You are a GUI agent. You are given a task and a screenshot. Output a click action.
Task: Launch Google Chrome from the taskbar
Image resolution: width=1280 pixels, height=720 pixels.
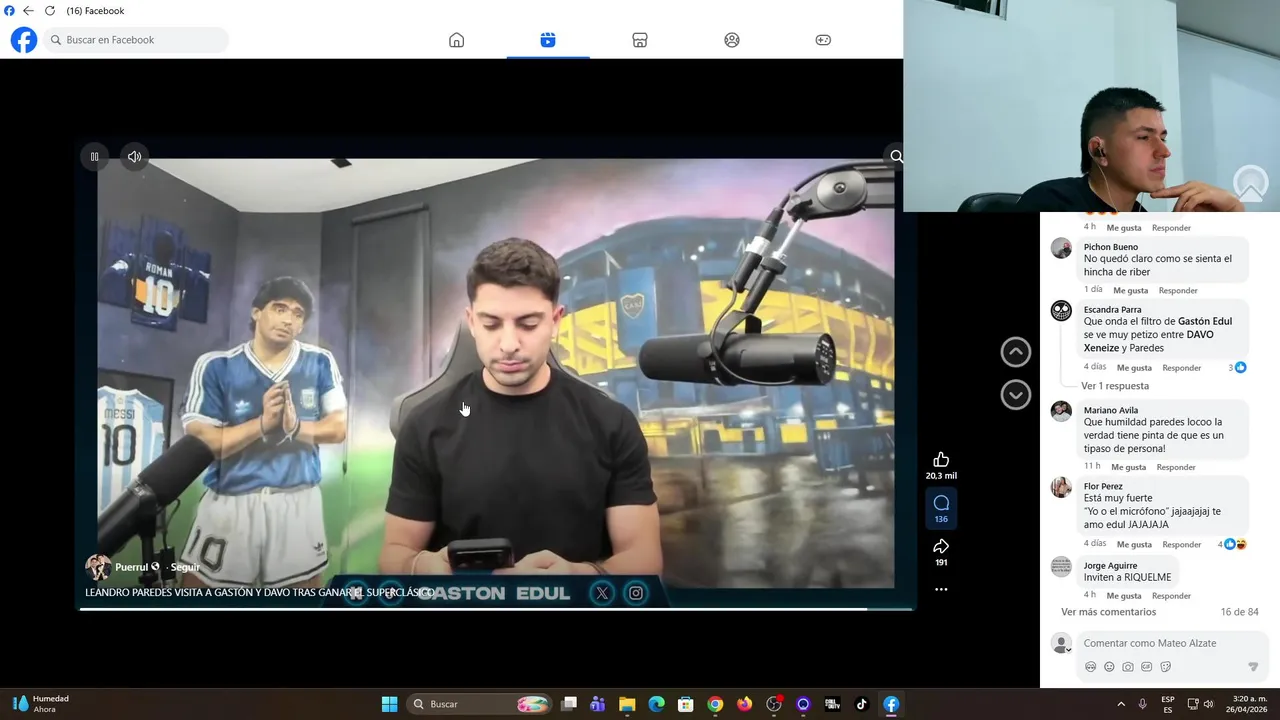[x=715, y=704]
